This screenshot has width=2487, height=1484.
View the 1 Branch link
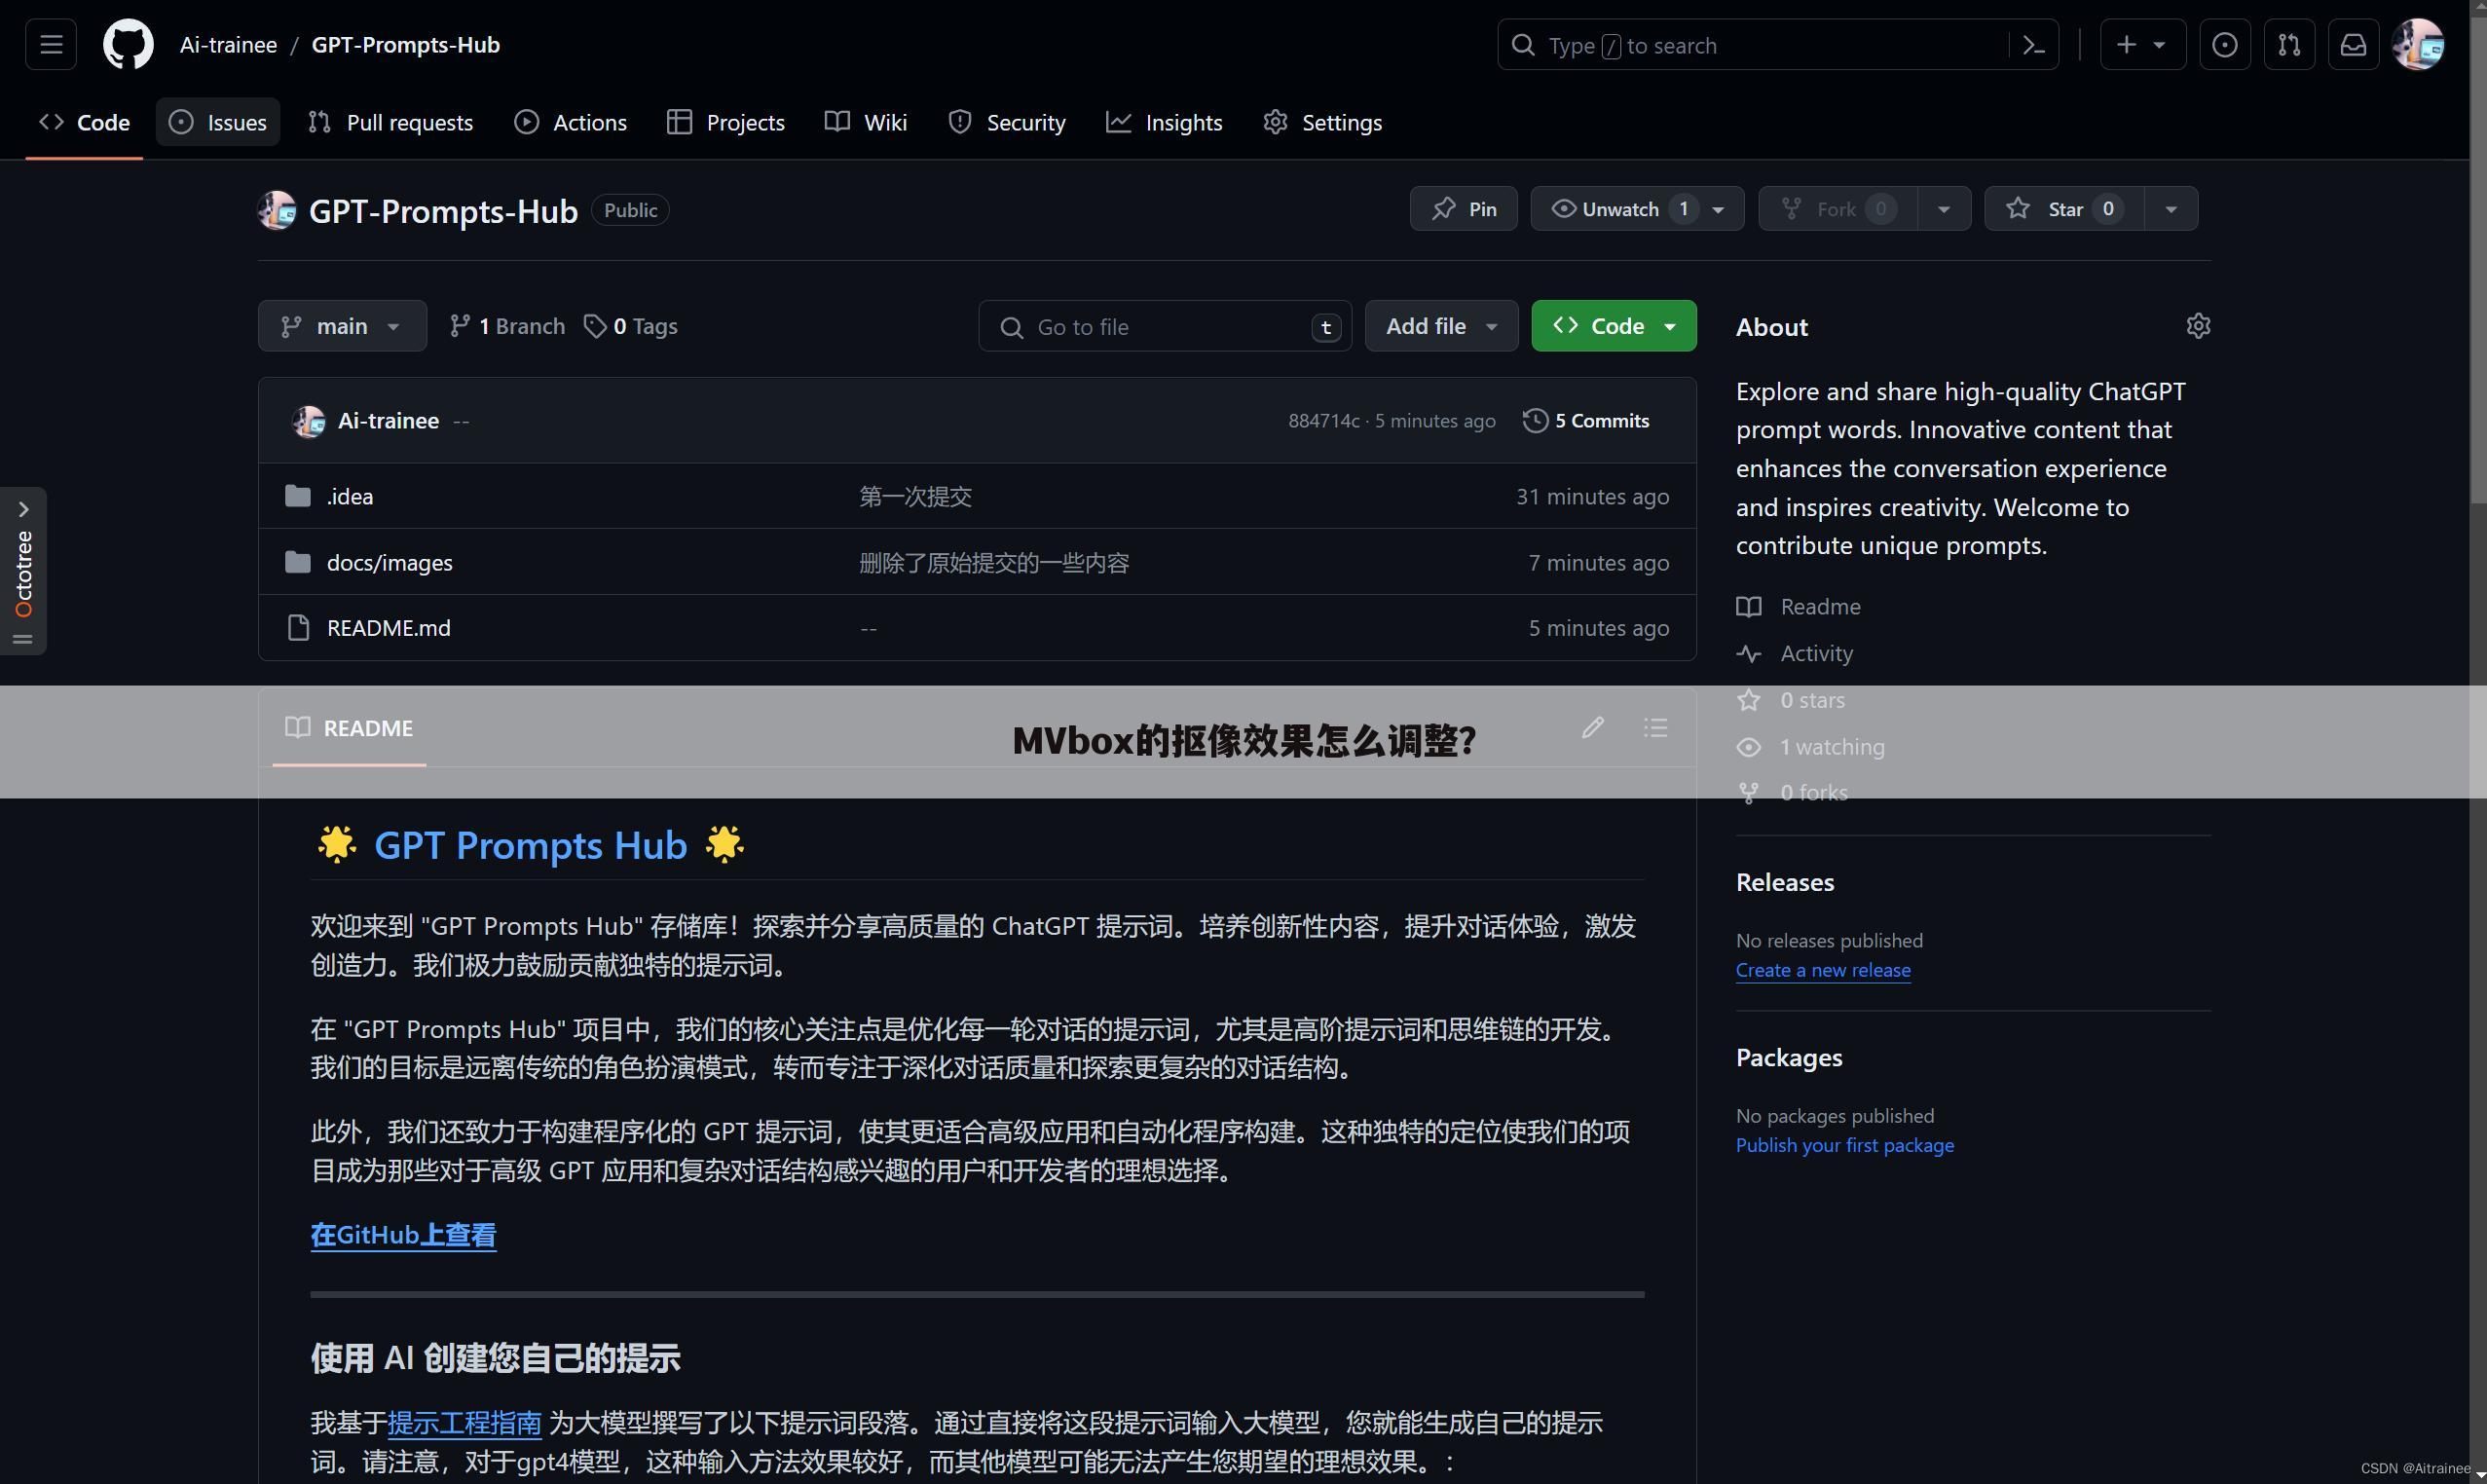click(x=507, y=326)
